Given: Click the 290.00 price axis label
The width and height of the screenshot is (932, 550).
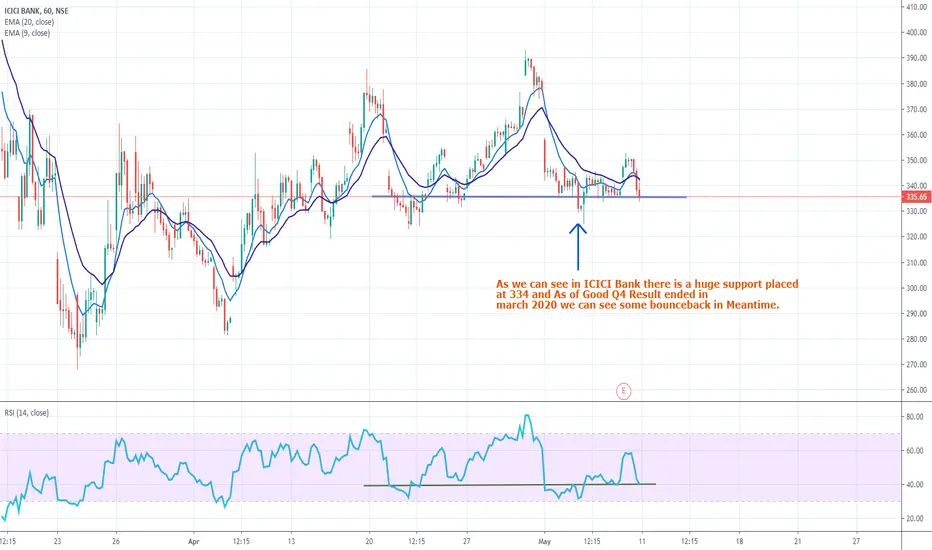Looking at the screenshot, I should pos(916,313).
